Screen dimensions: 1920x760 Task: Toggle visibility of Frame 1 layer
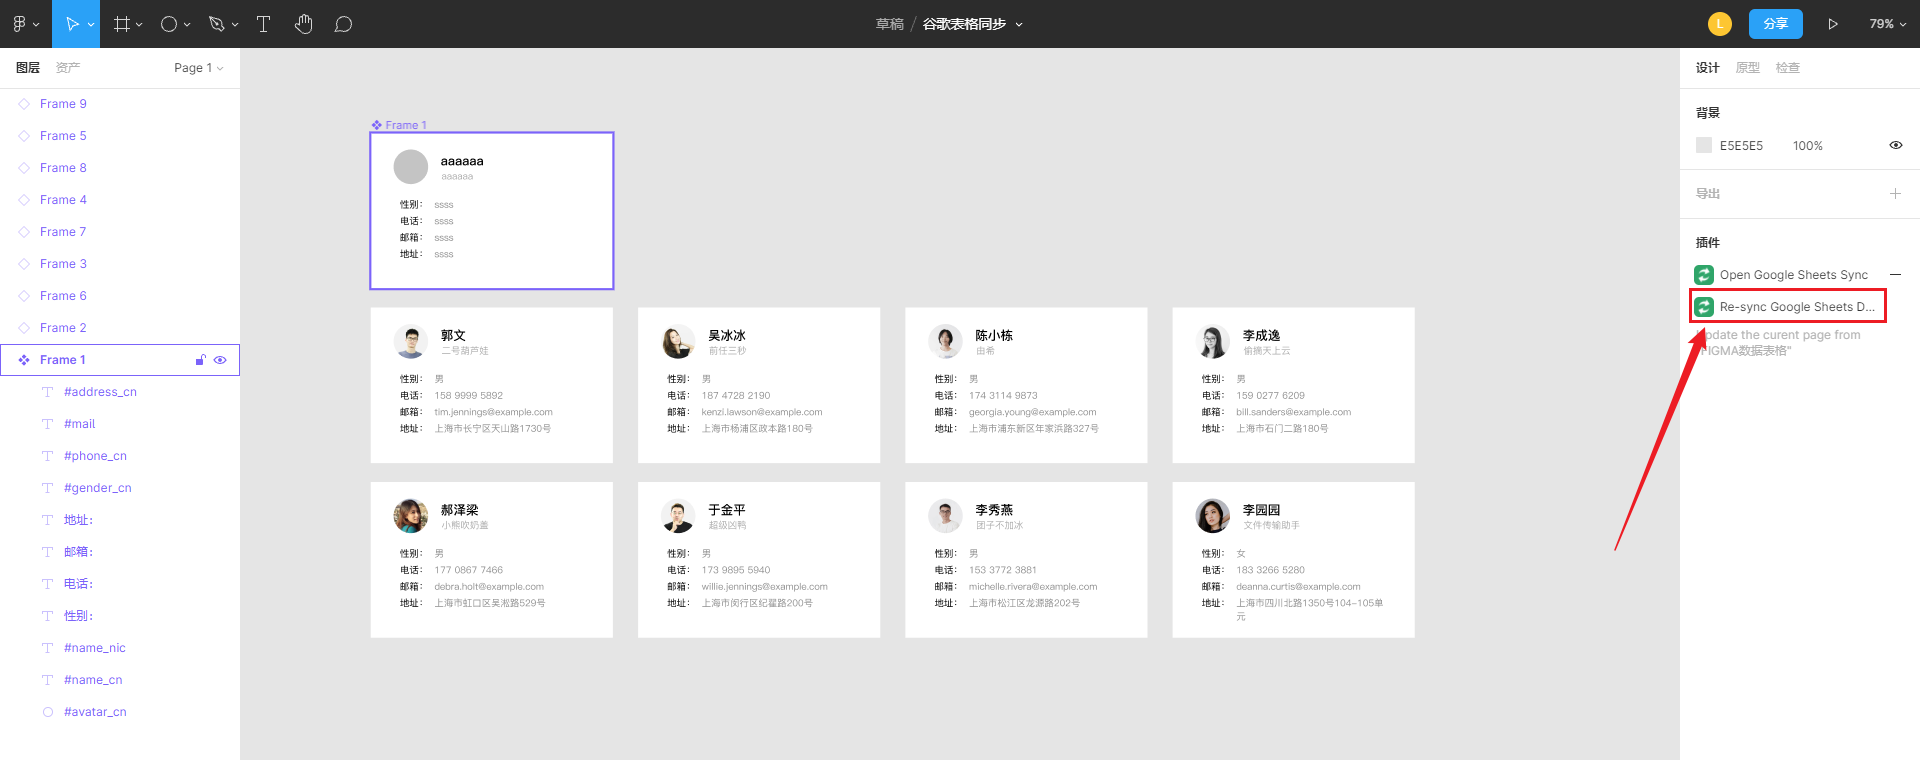tap(221, 360)
